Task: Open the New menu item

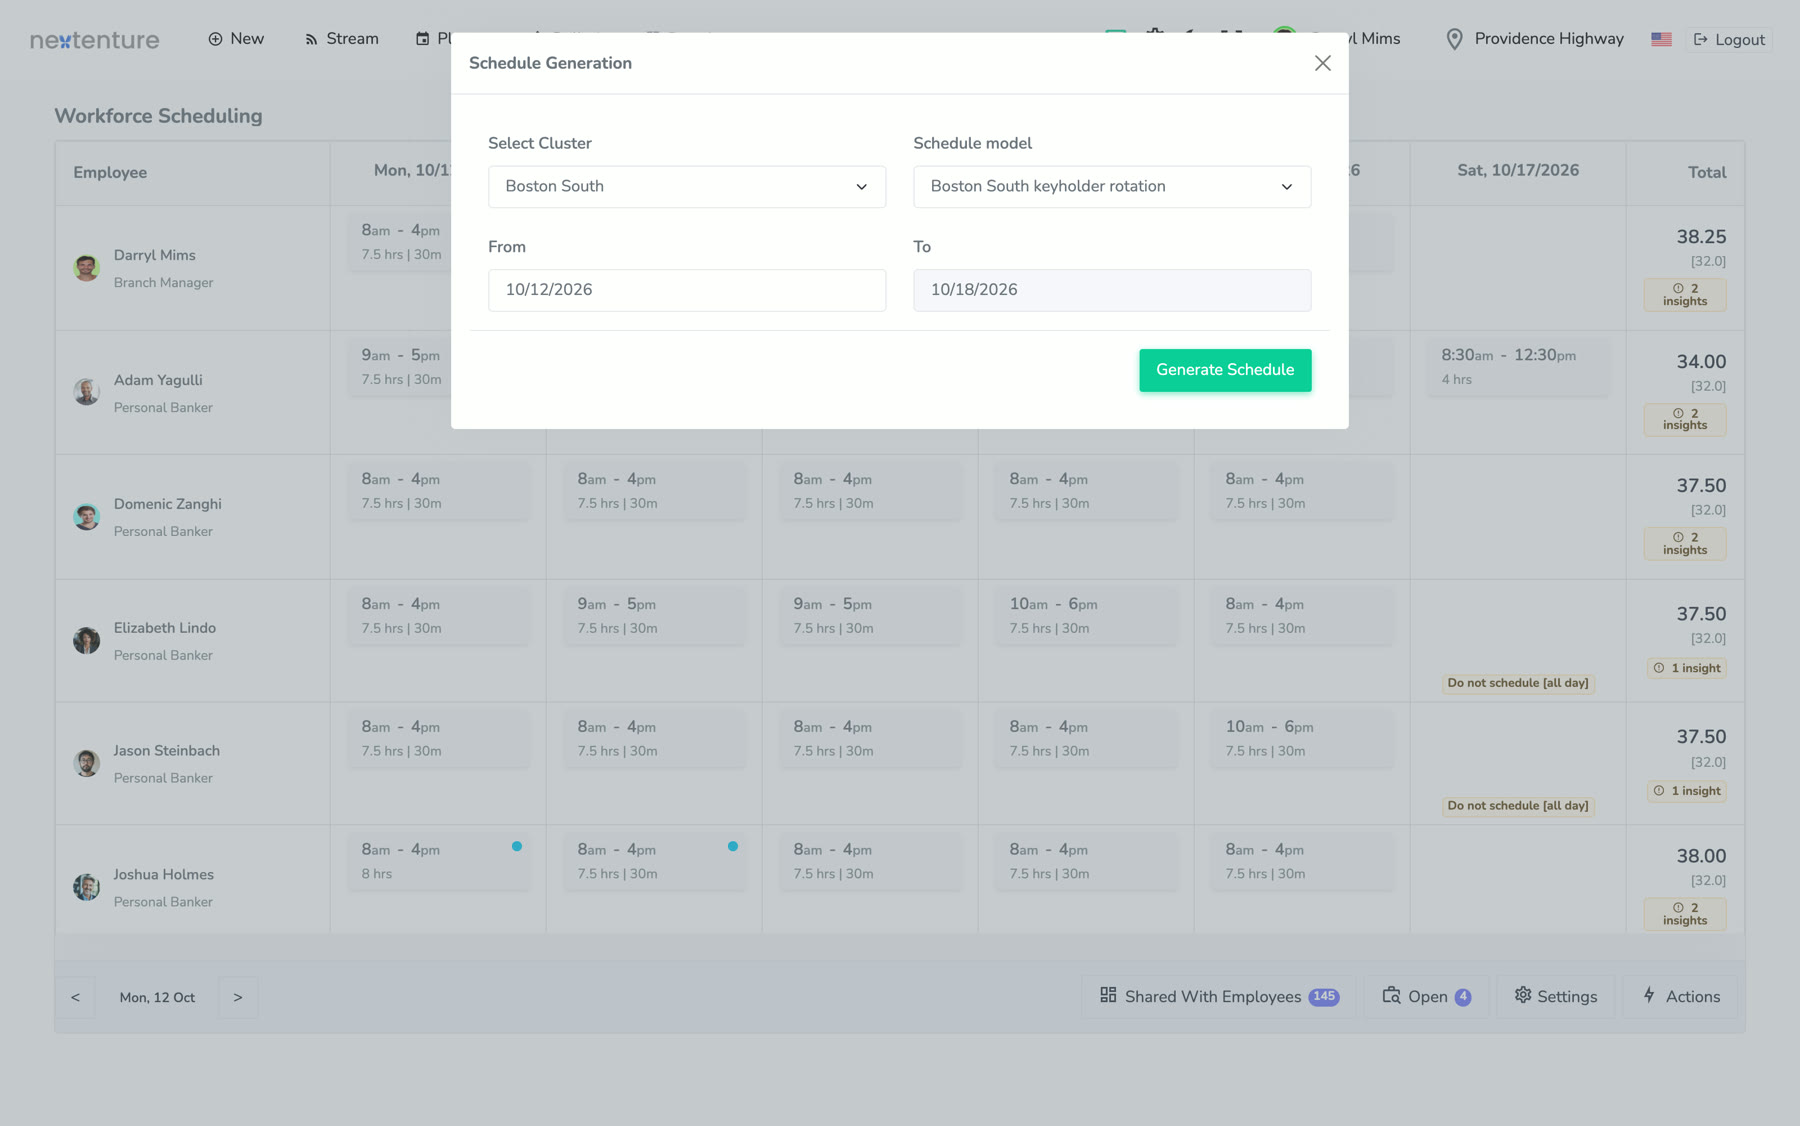Action: 236,39
